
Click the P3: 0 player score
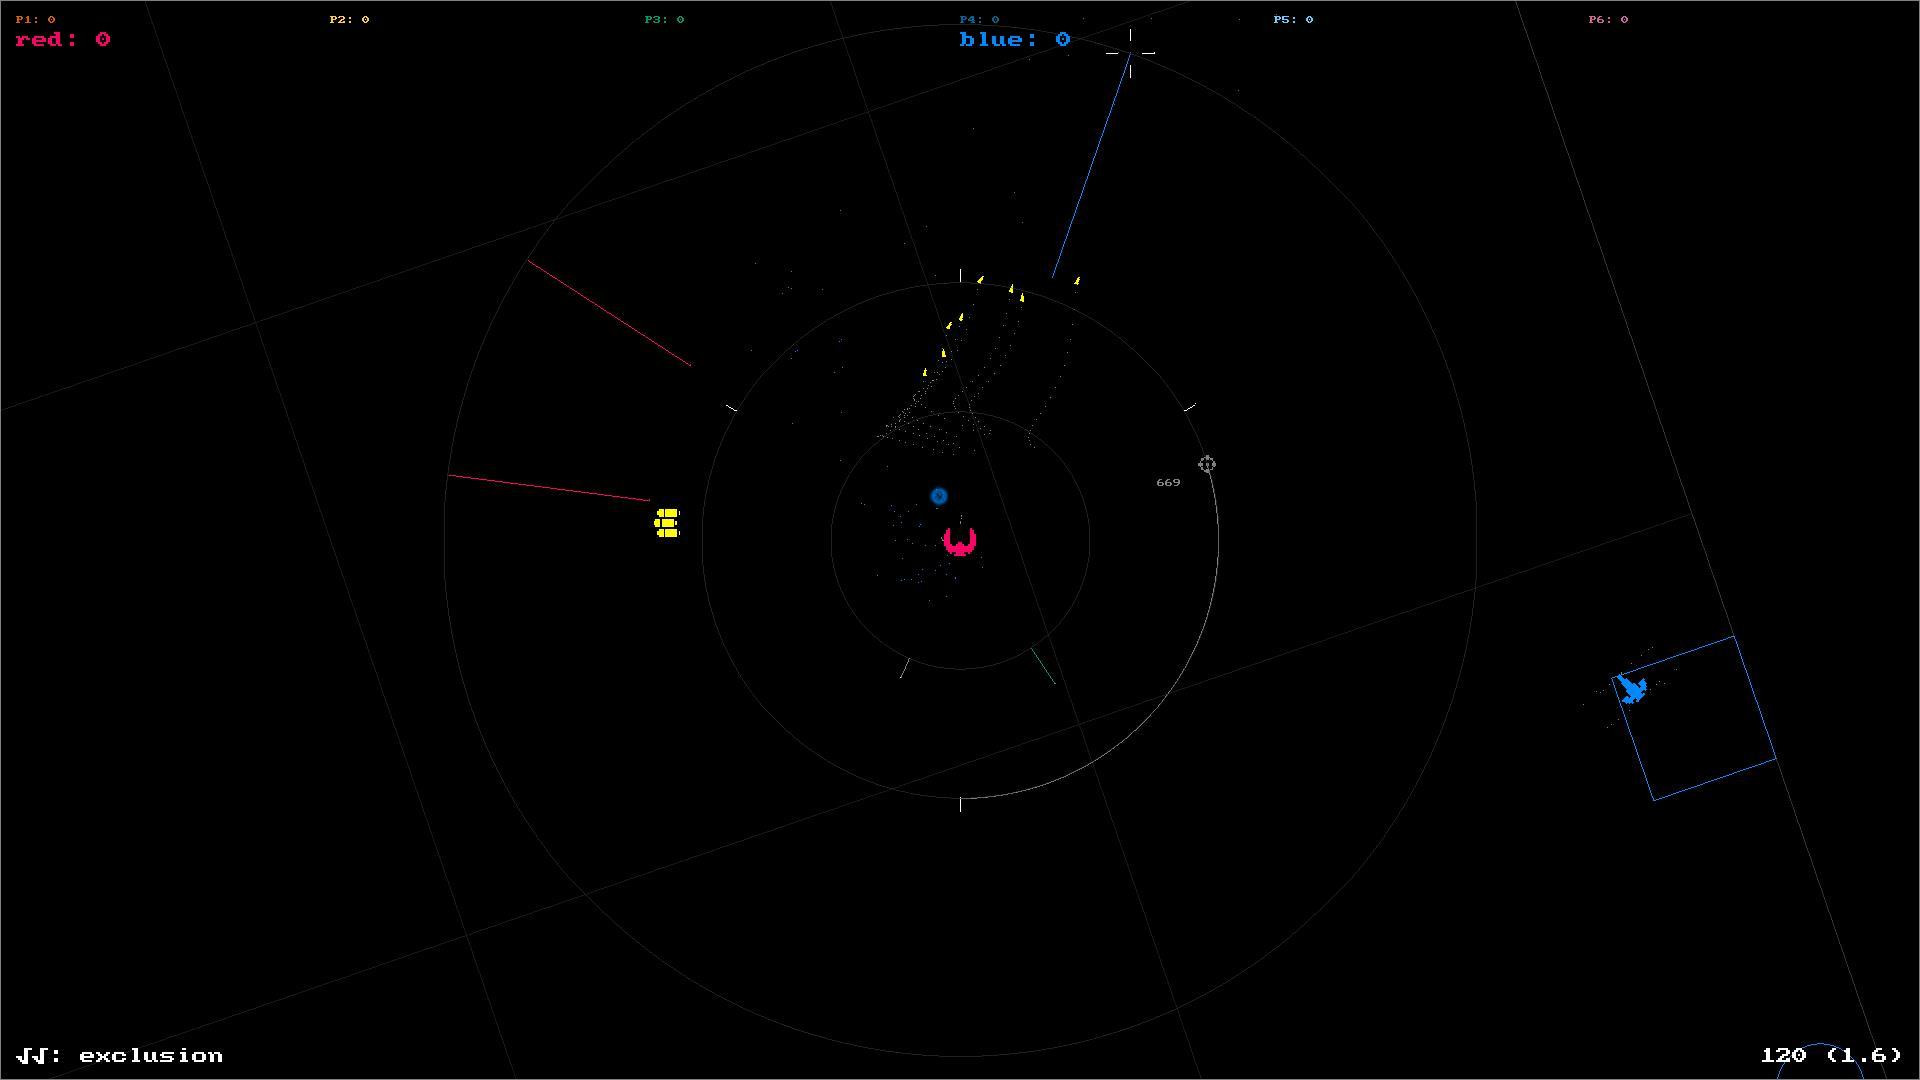pyautogui.click(x=665, y=19)
